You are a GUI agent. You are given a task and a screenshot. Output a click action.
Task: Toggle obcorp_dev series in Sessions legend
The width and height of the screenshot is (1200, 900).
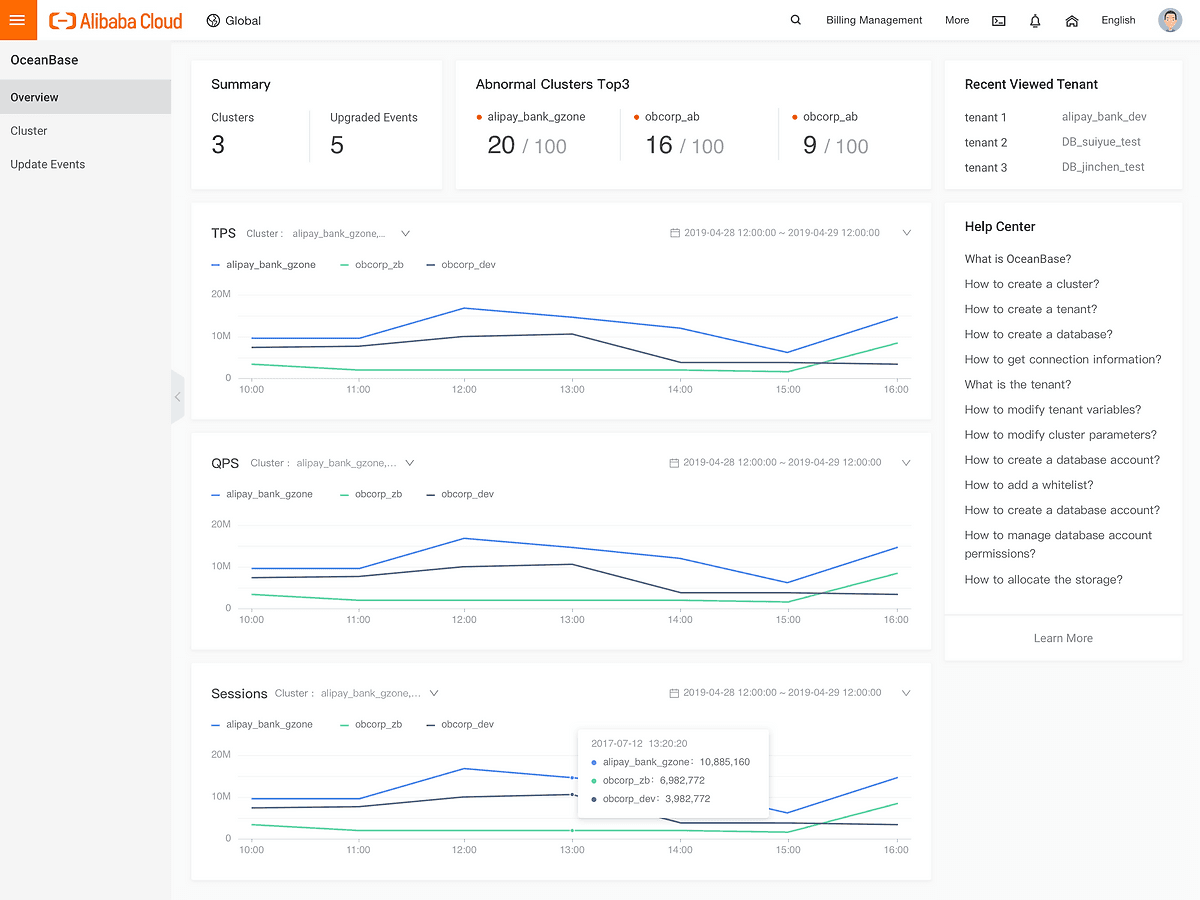(x=461, y=724)
